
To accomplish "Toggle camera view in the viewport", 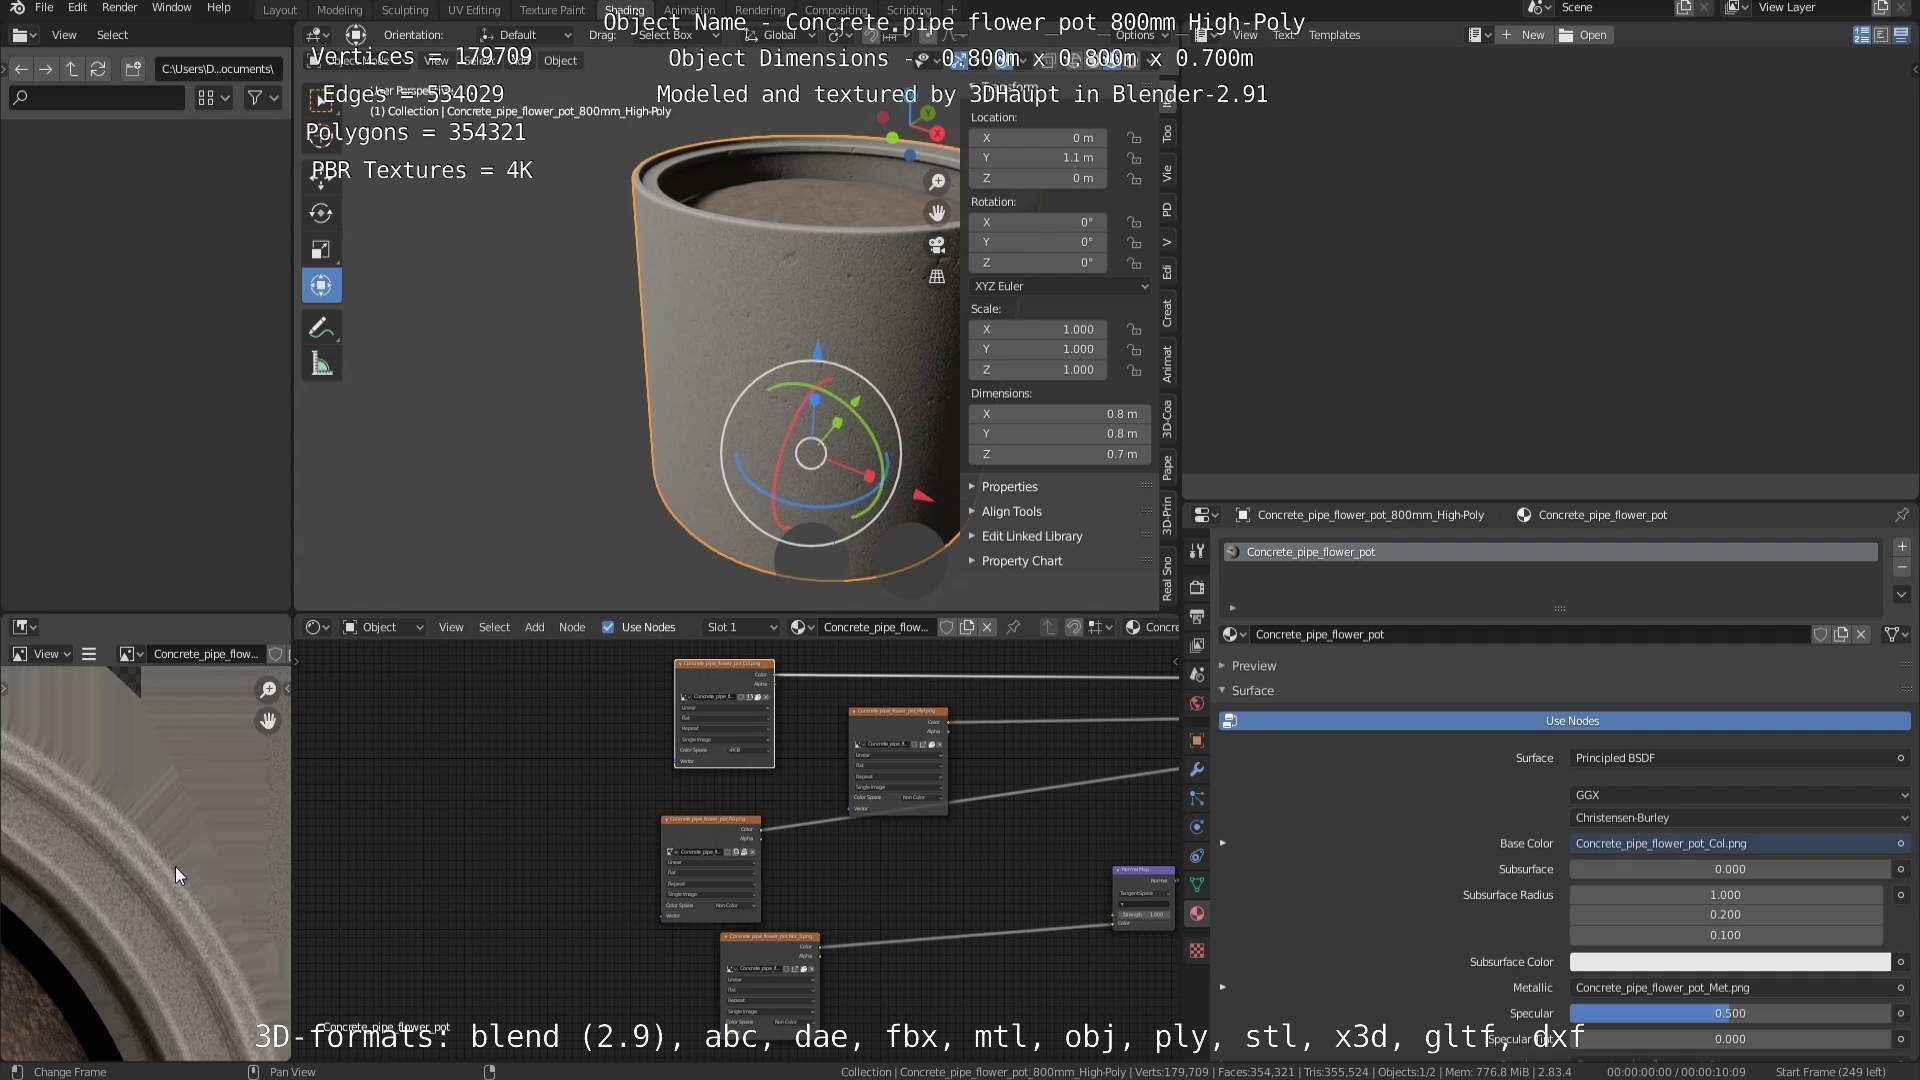I will 937,245.
